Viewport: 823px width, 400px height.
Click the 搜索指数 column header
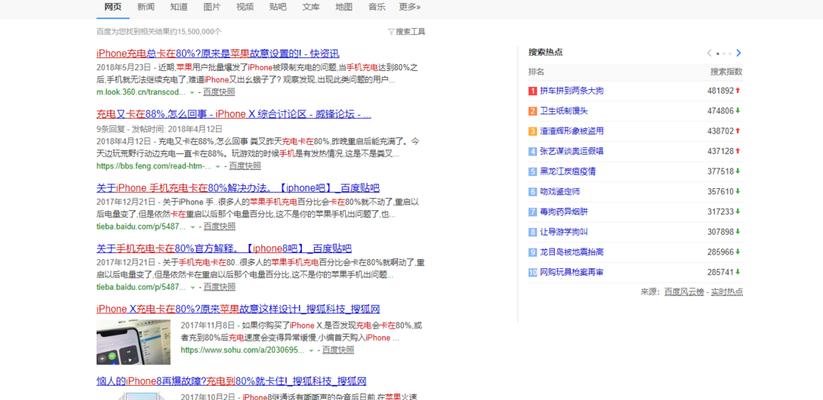(x=726, y=71)
